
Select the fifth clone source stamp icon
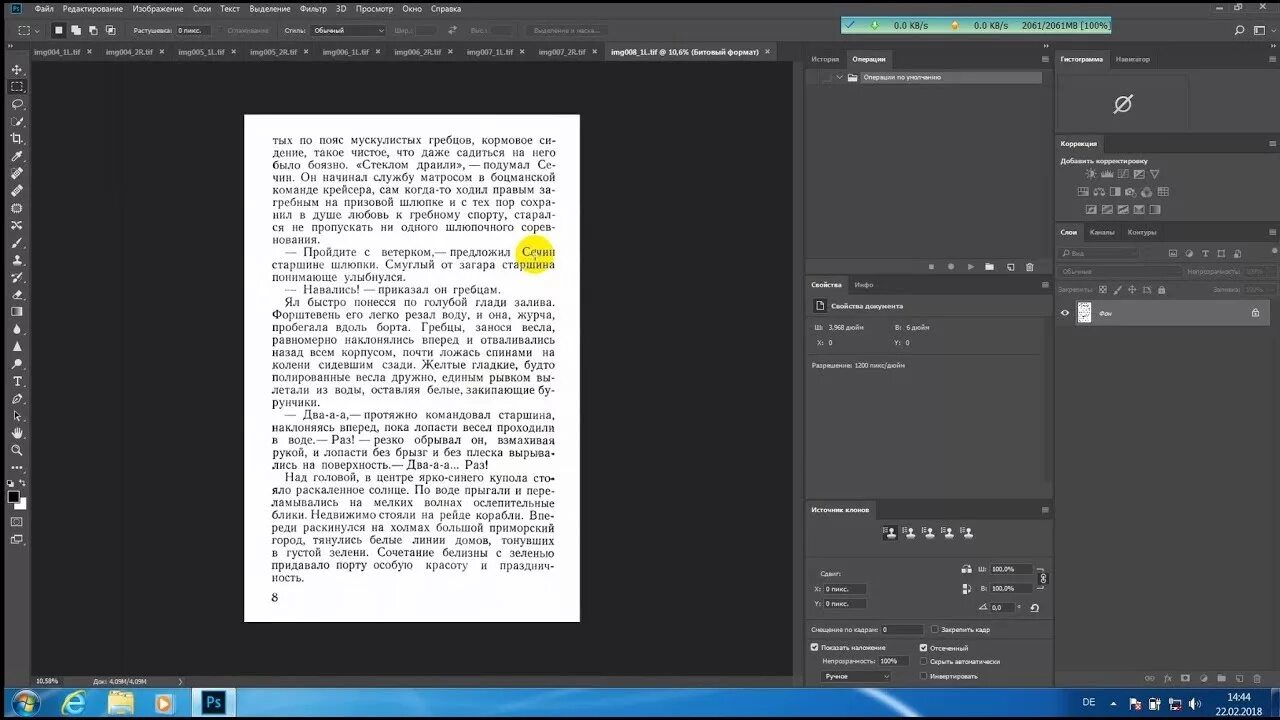click(x=968, y=533)
